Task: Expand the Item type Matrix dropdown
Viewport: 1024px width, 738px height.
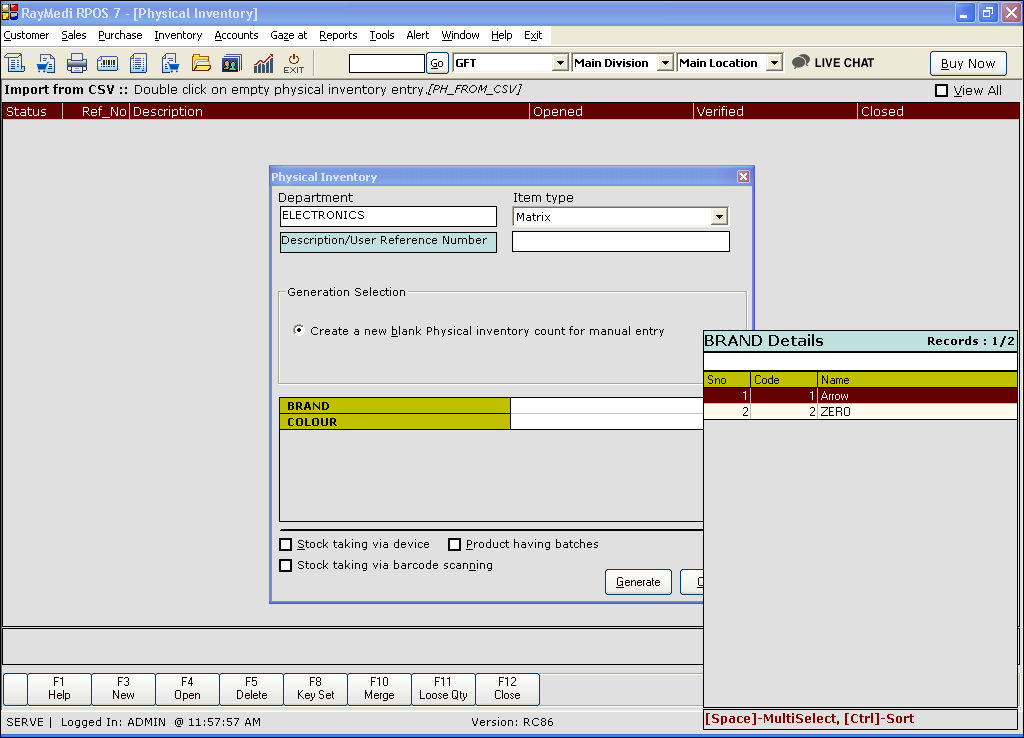Action: [718, 217]
